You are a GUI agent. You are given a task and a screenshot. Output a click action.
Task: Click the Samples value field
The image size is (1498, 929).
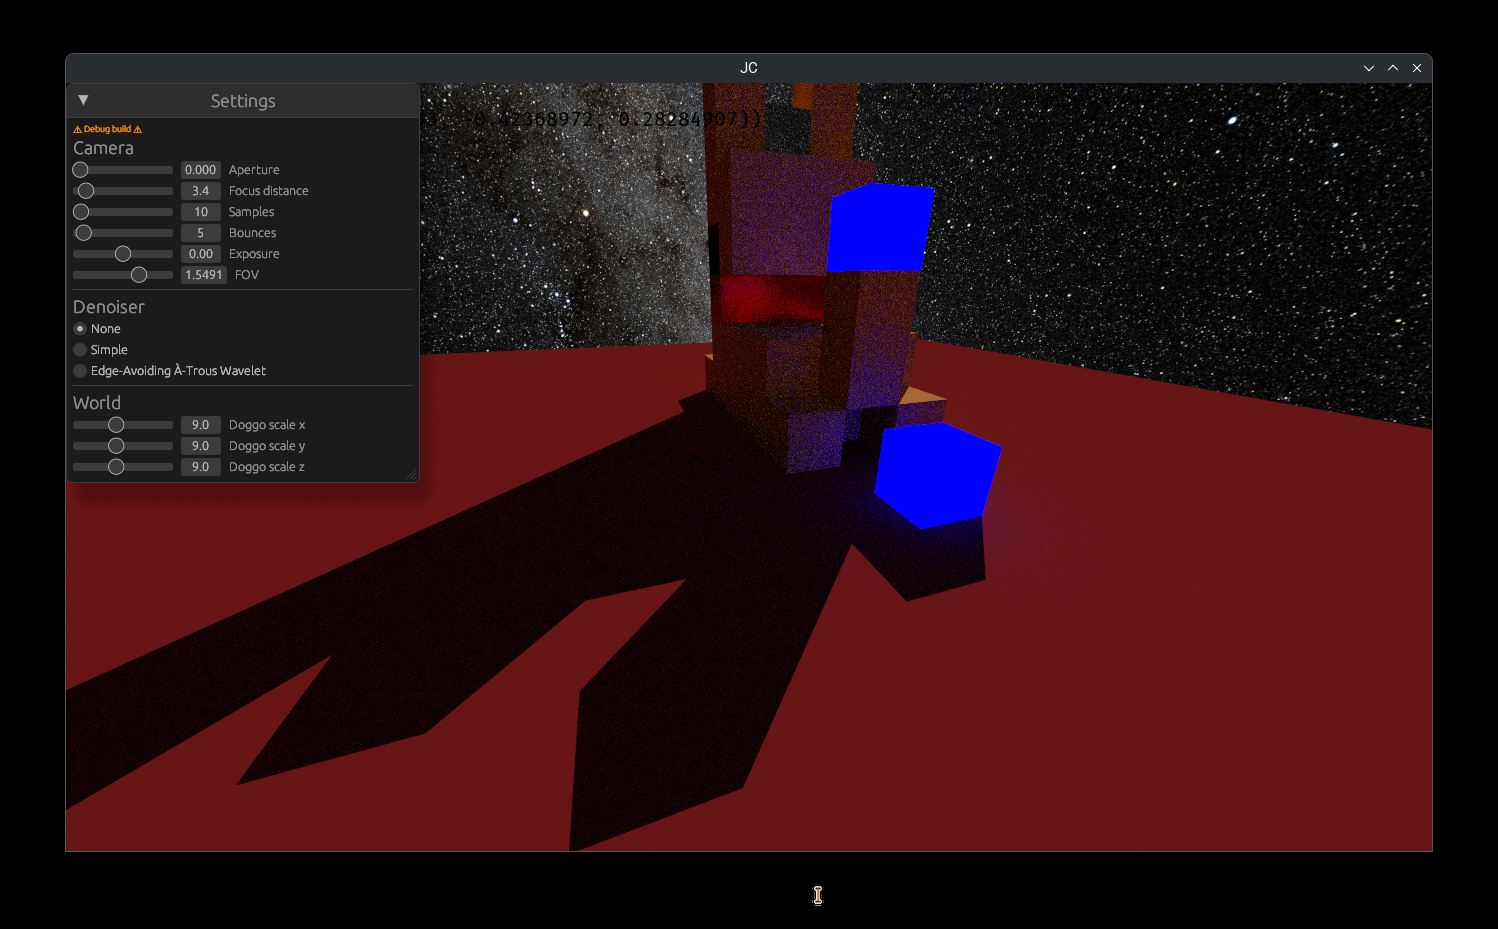pyautogui.click(x=200, y=212)
